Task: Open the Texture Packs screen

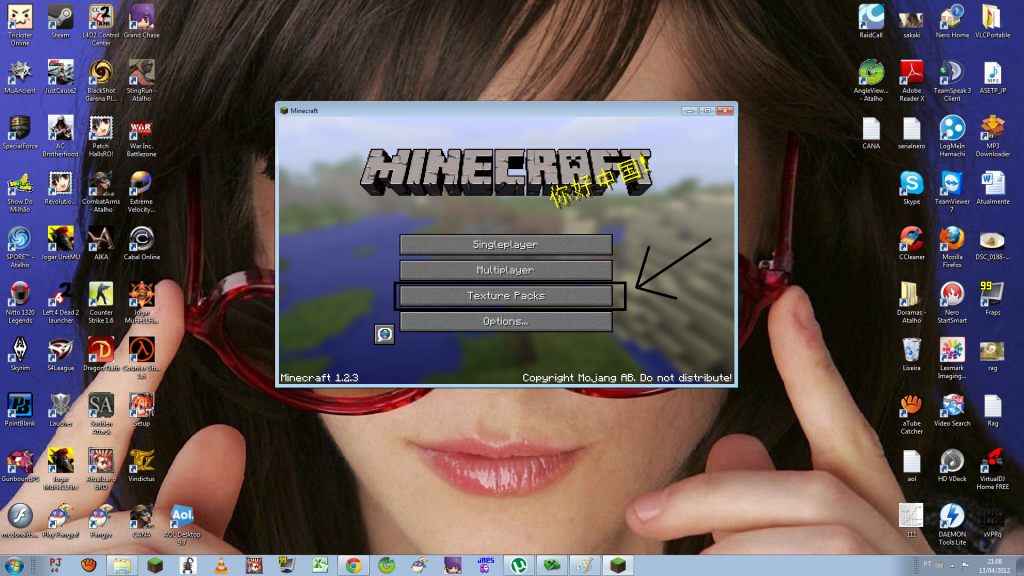Action: [x=505, y=295]
